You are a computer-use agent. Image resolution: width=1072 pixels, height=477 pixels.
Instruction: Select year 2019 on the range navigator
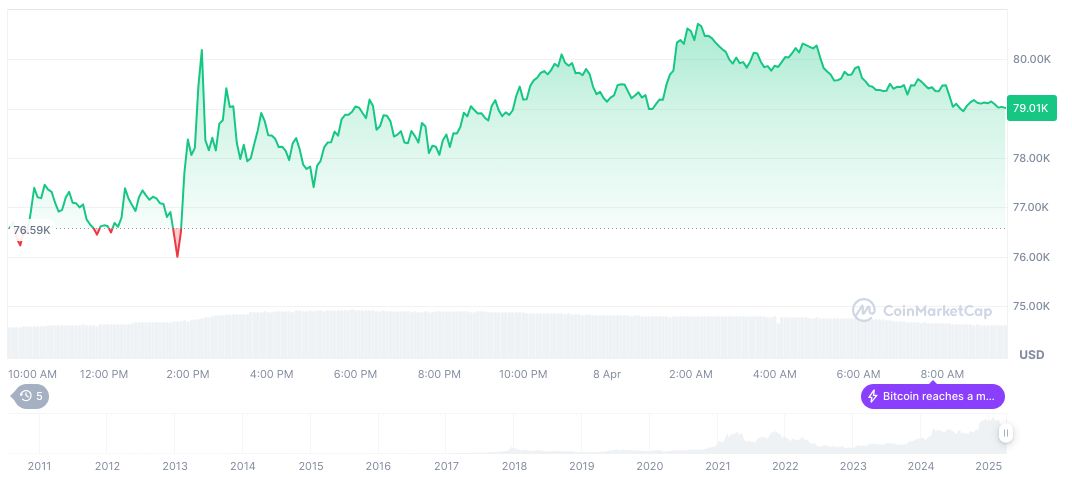tap(581, 466)
